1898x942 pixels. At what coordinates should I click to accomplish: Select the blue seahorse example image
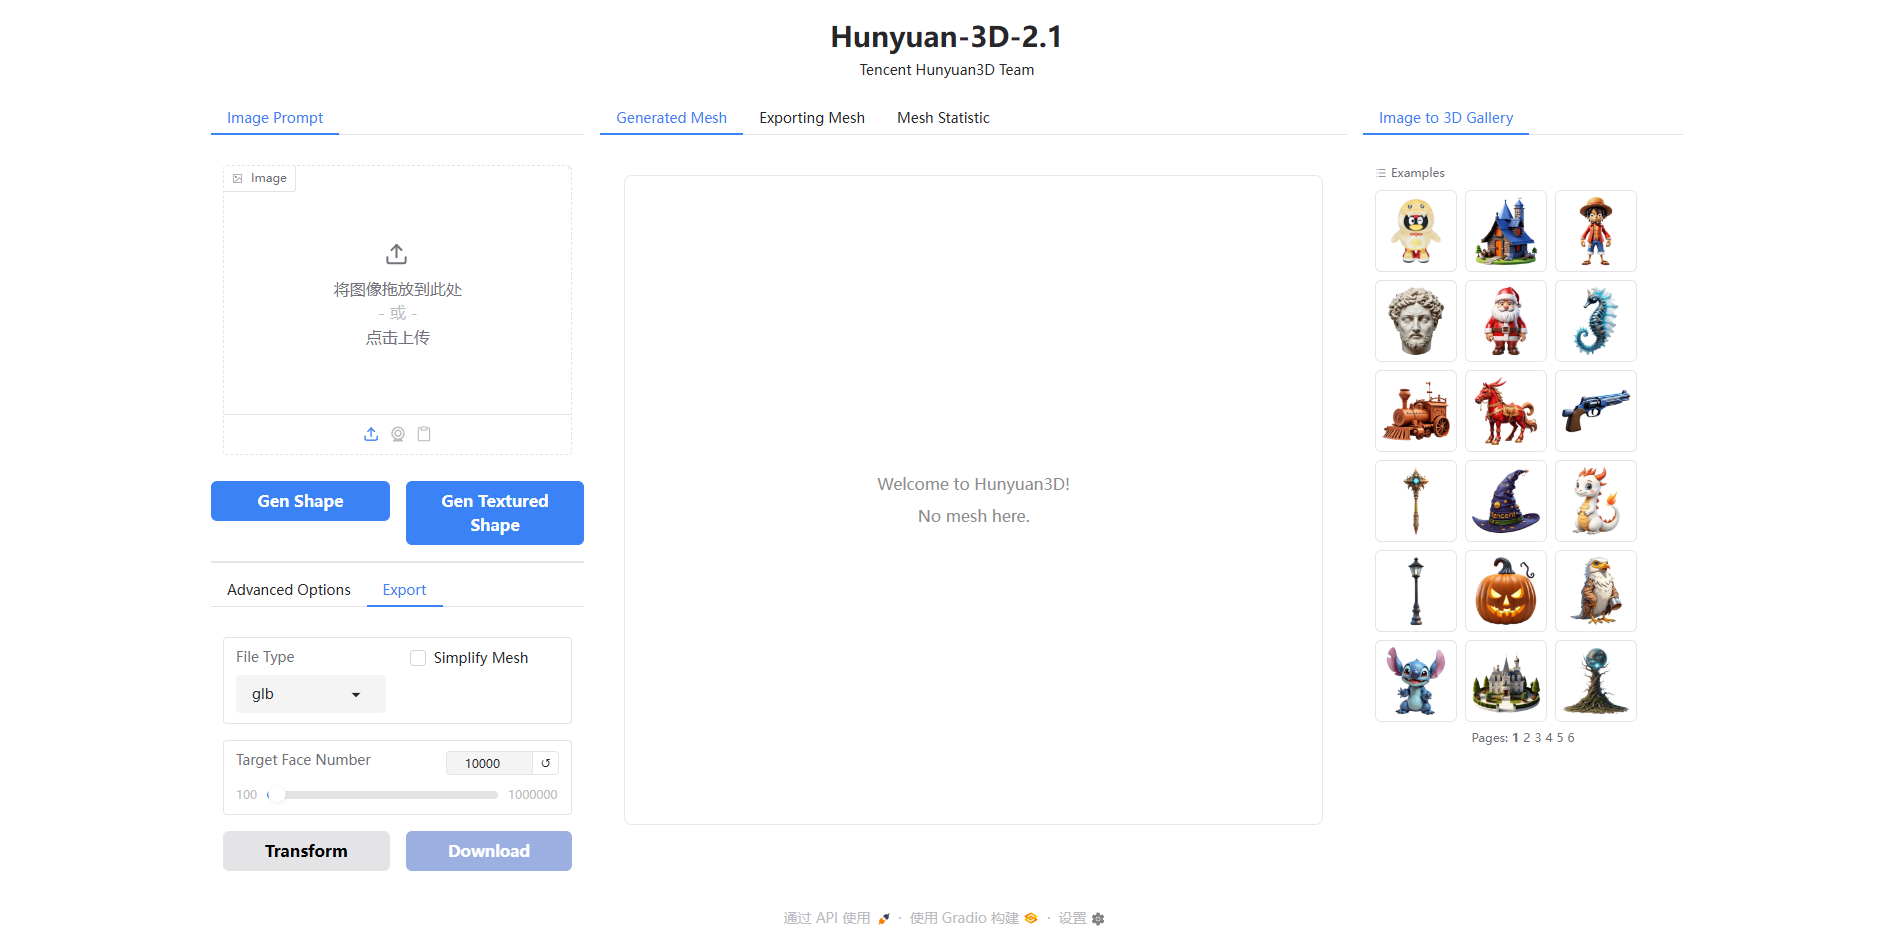[1596, 321]
